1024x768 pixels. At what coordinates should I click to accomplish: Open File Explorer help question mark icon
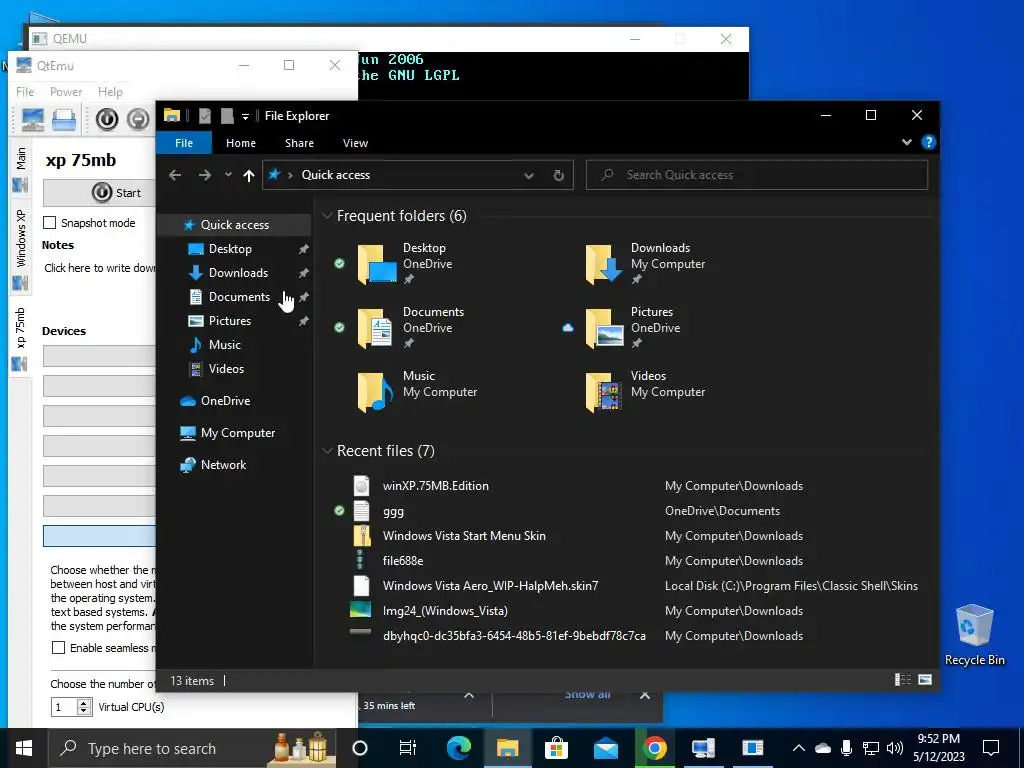pos(928,142)
